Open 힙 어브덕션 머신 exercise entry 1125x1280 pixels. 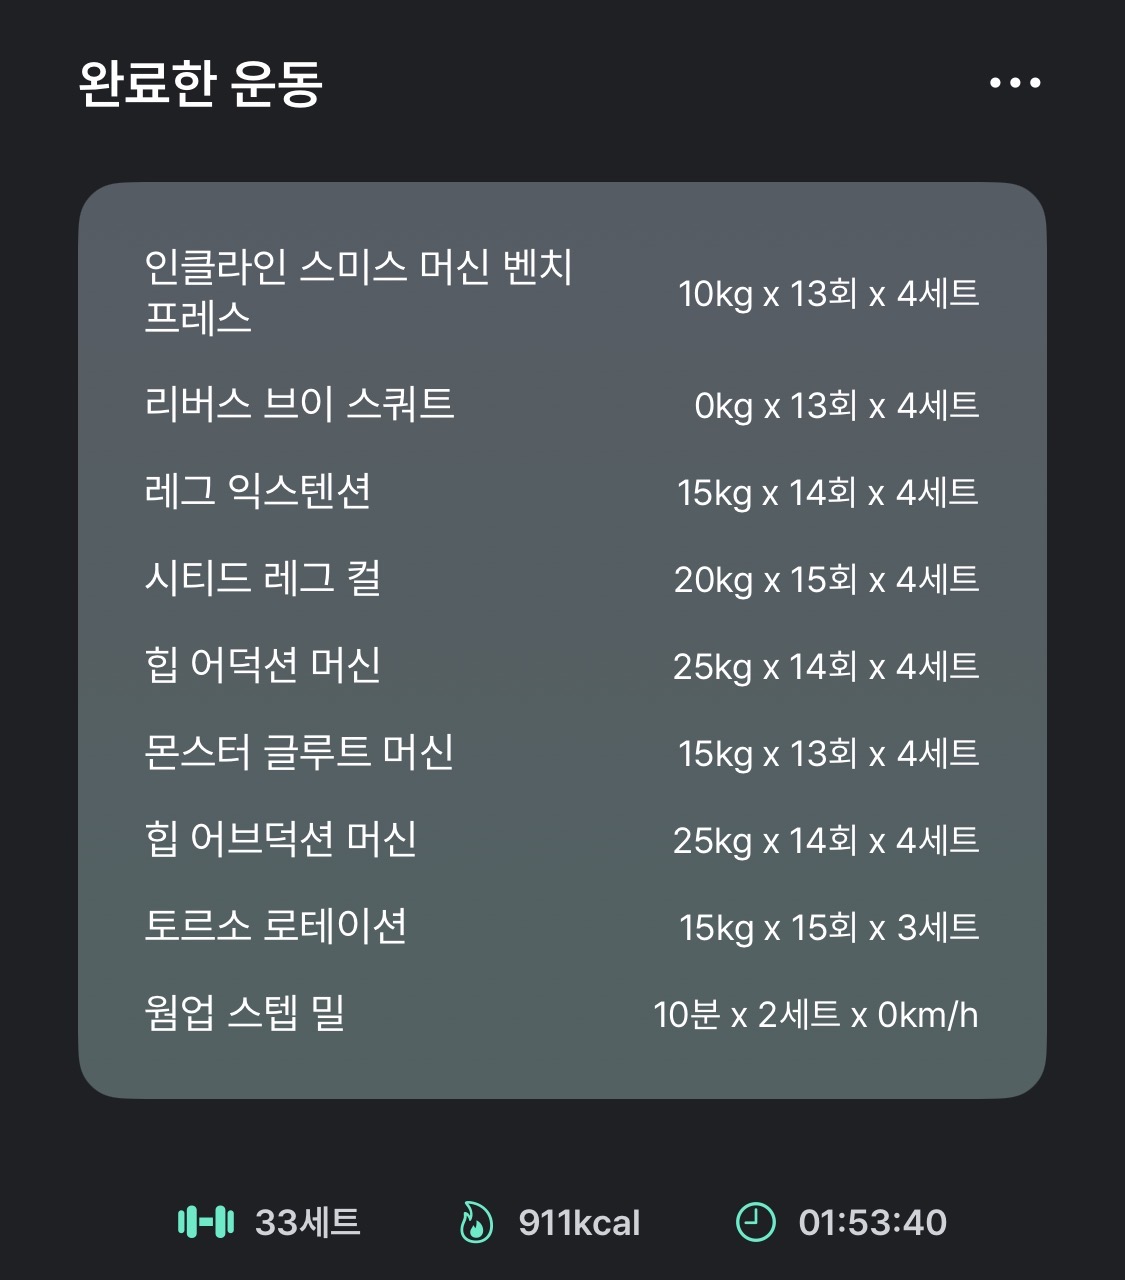562,840
